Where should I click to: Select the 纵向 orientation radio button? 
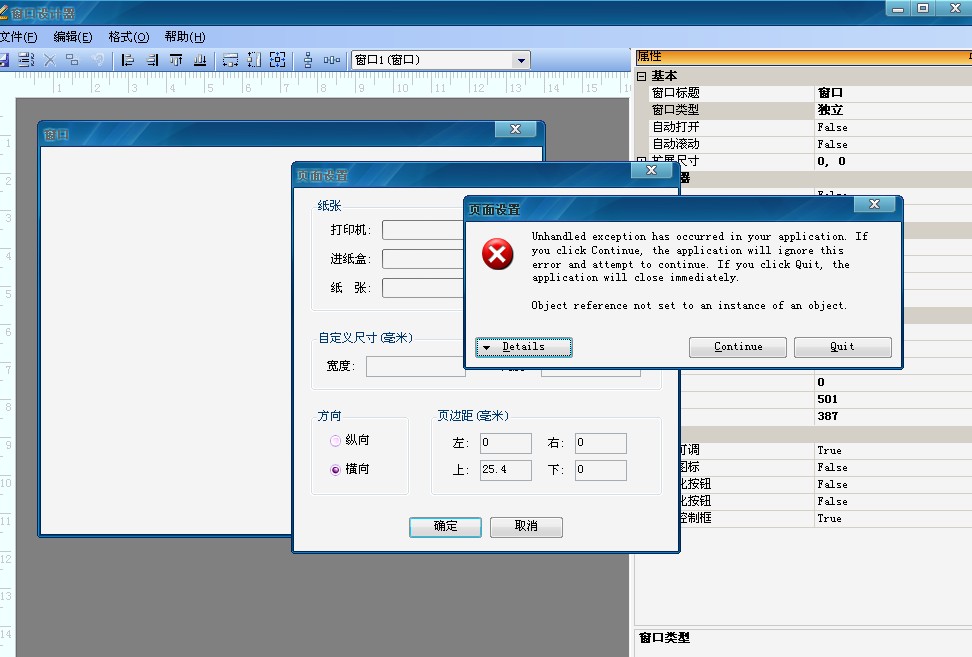click(336, 440)
